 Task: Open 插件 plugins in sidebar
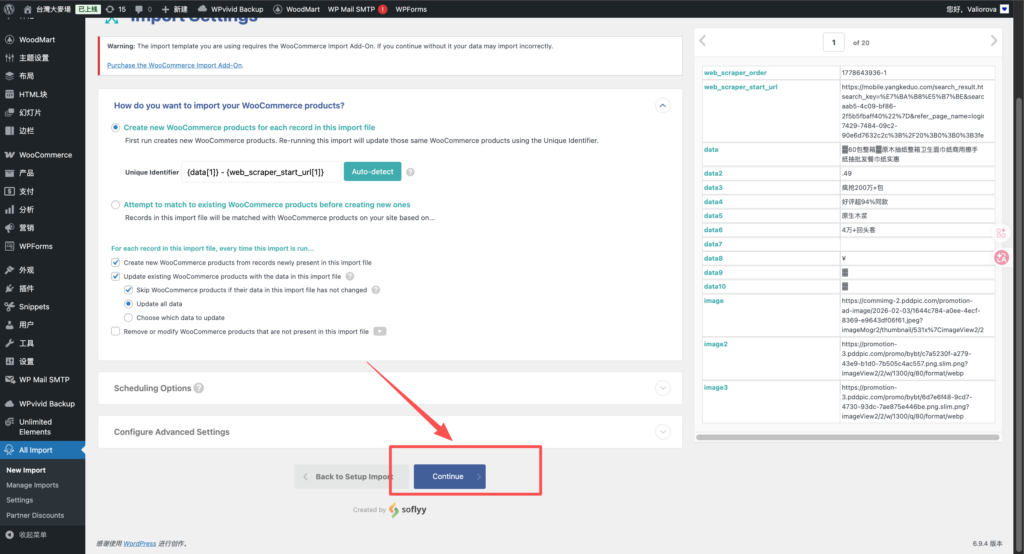point(26,288)
